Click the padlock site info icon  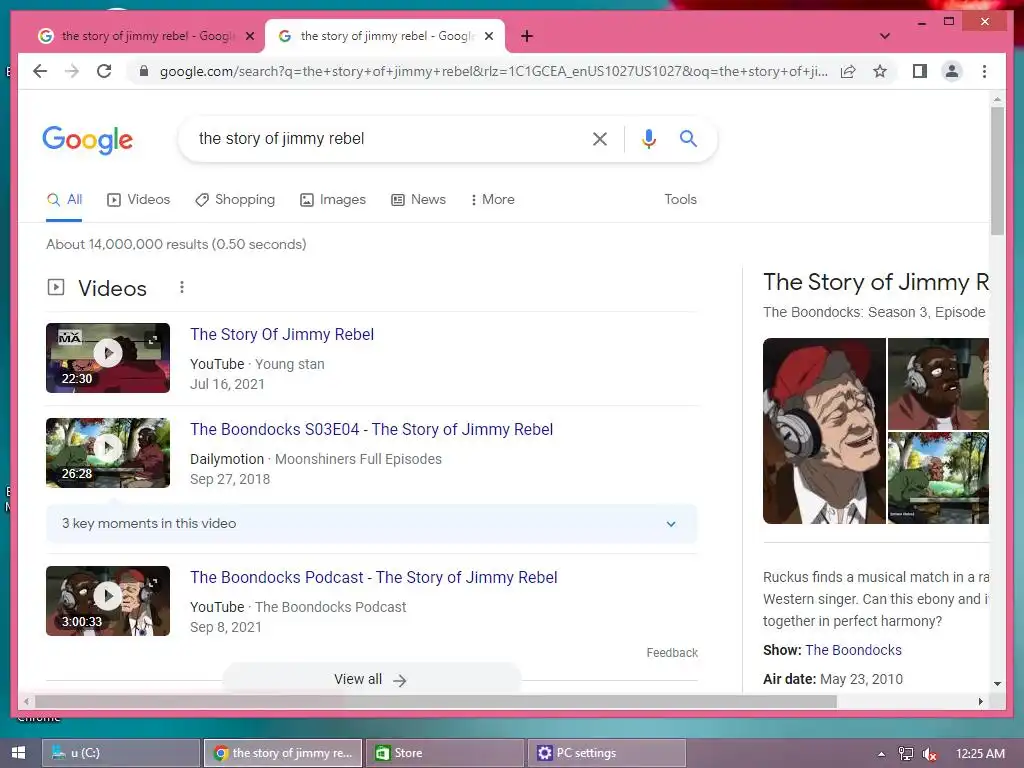144,71
